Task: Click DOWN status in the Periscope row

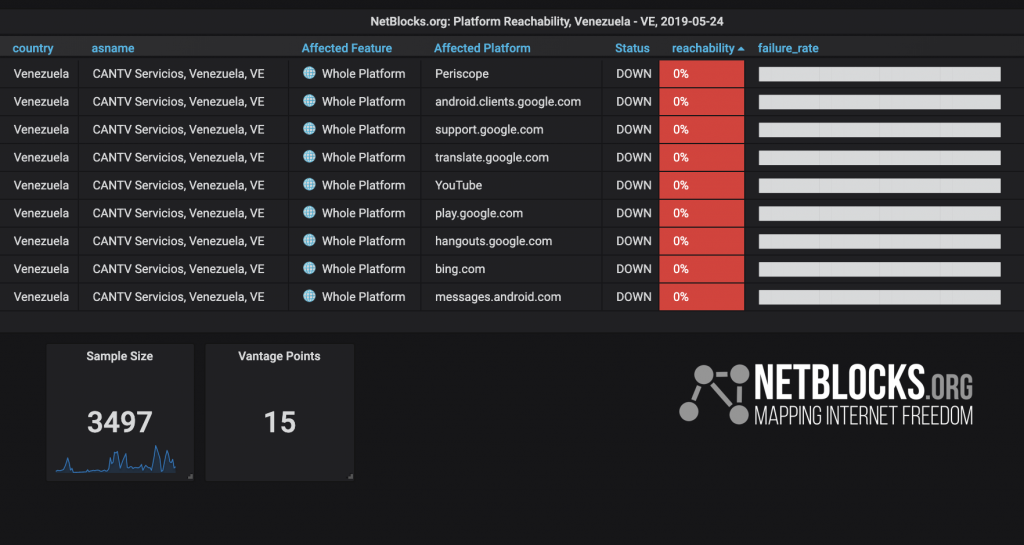Action: click(633, 74)
